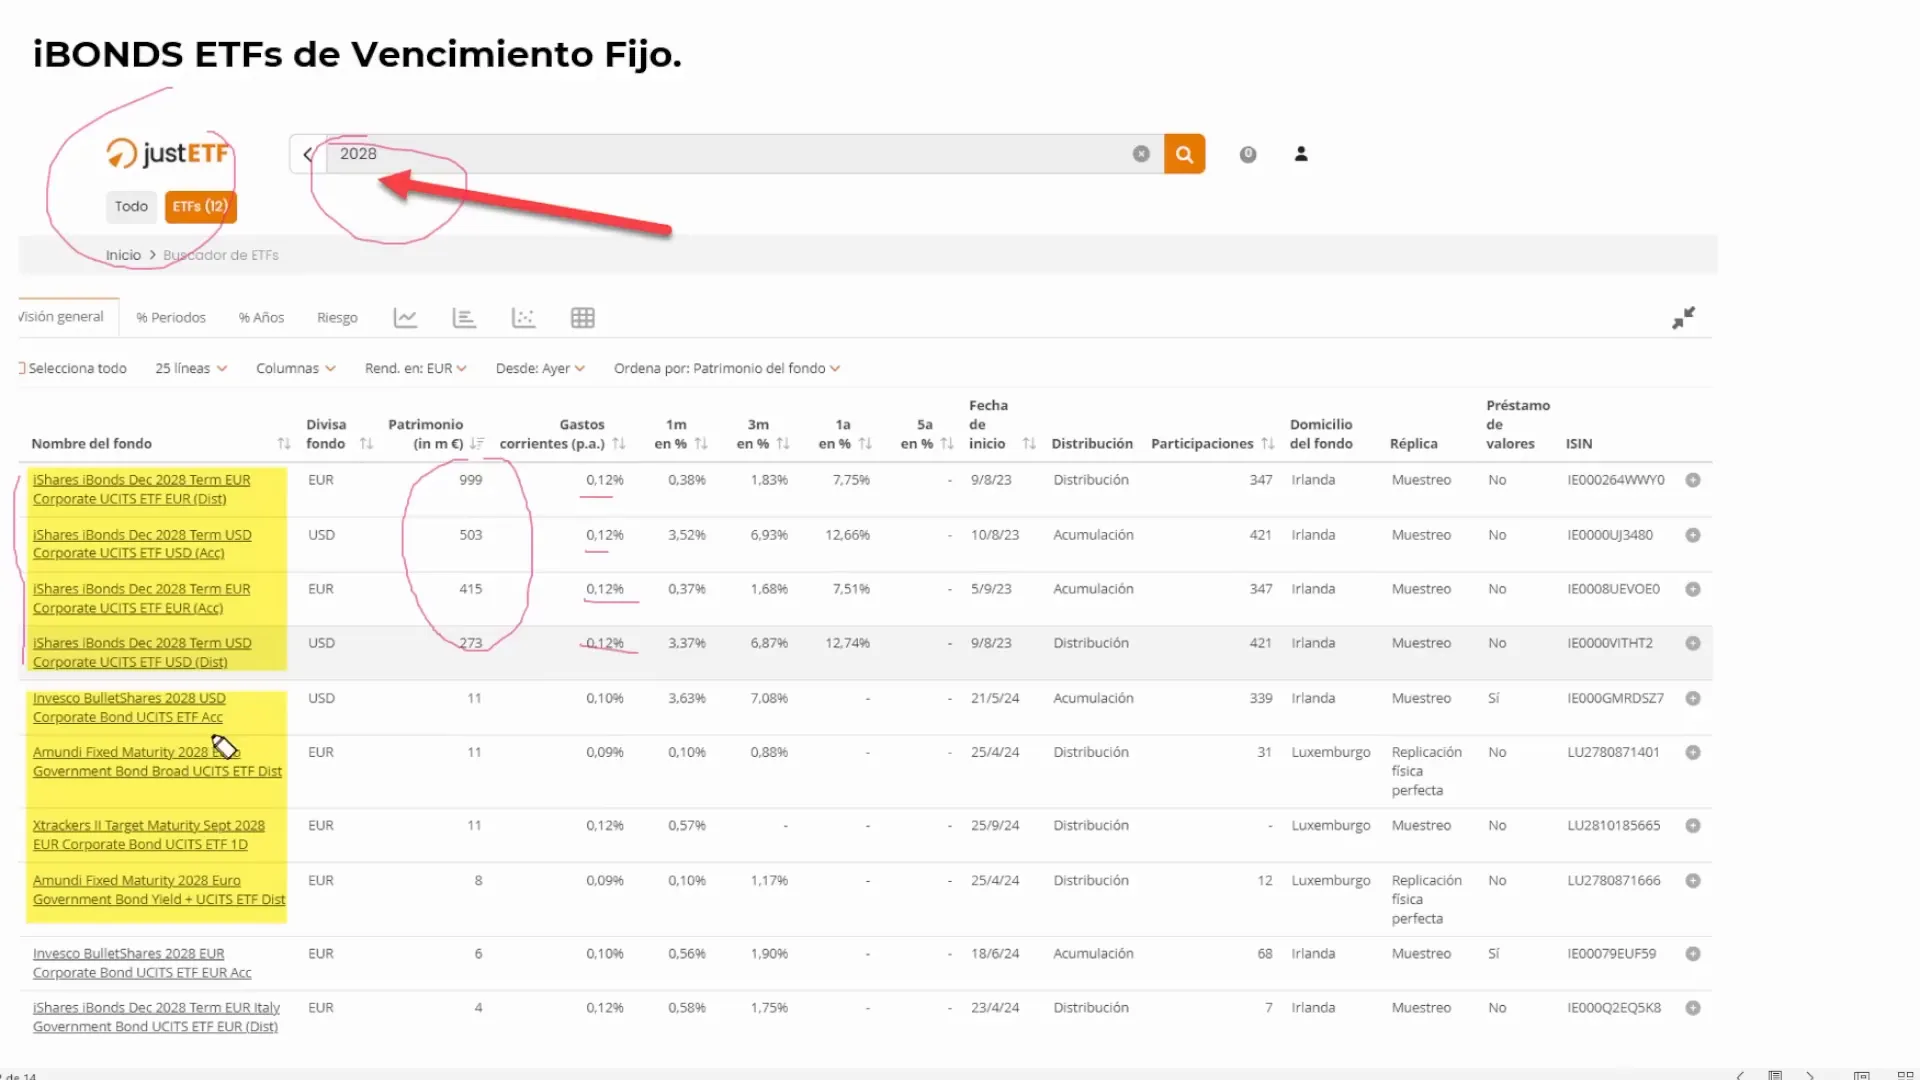The width and height of the screenshot is (1920, 1080).
Task: Go back using the search bar left chevron
Action: 308,154
